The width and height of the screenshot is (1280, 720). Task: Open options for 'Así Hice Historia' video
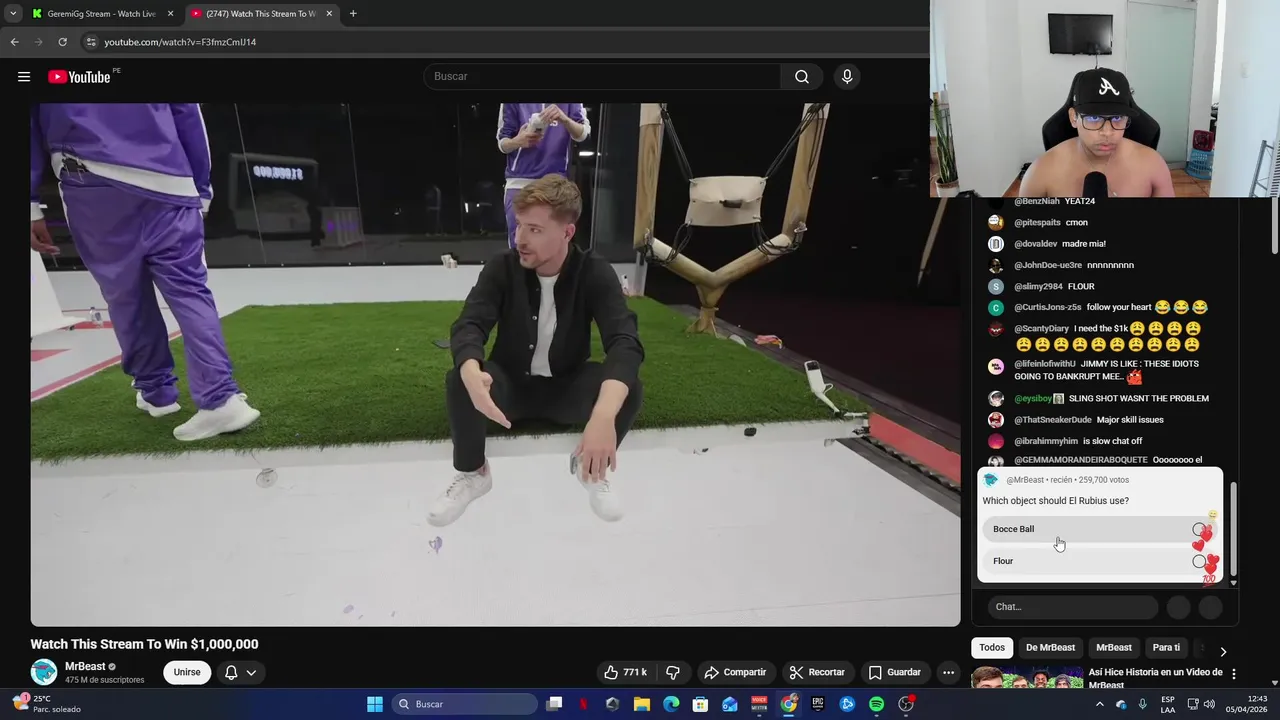(1234, 674)
